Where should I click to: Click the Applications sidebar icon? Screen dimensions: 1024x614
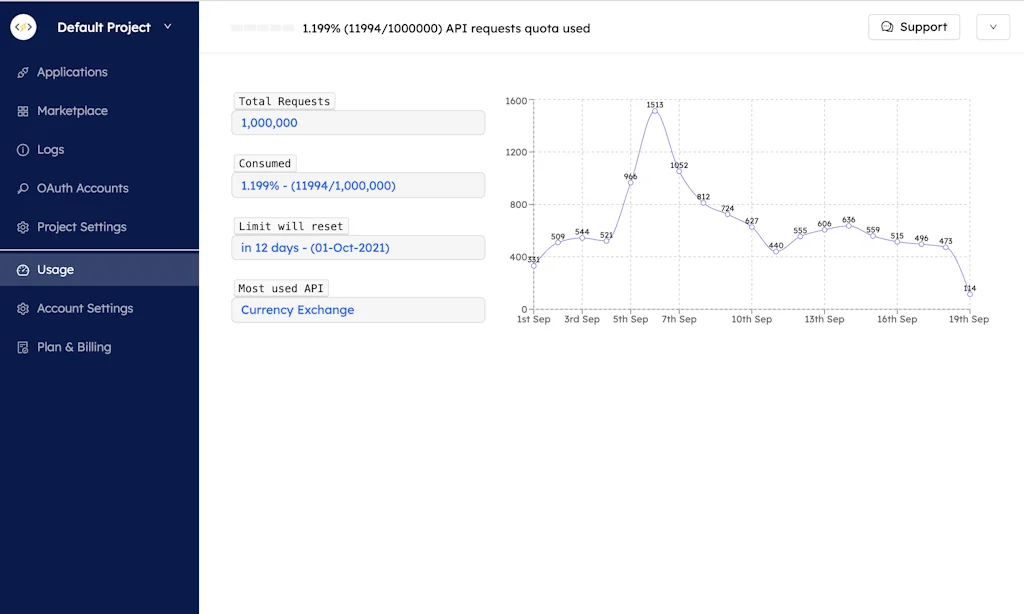point(24,72)
